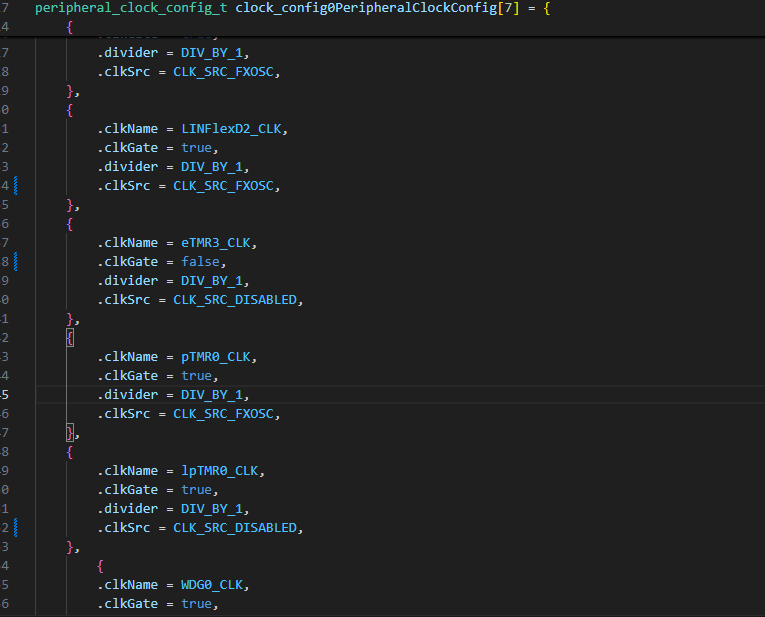Click CLK_SRC_DISABLED in the lpTMR0 block
765x617 pixels.
(237, 528)
